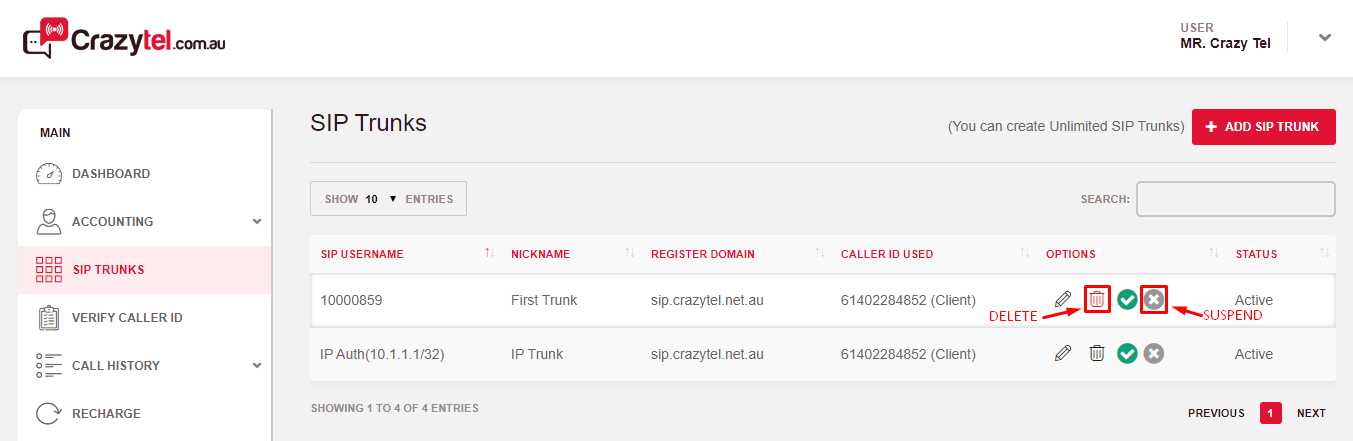Delete the First Trunk using trash icon

pyautogui.click(x=1097, y=299)
